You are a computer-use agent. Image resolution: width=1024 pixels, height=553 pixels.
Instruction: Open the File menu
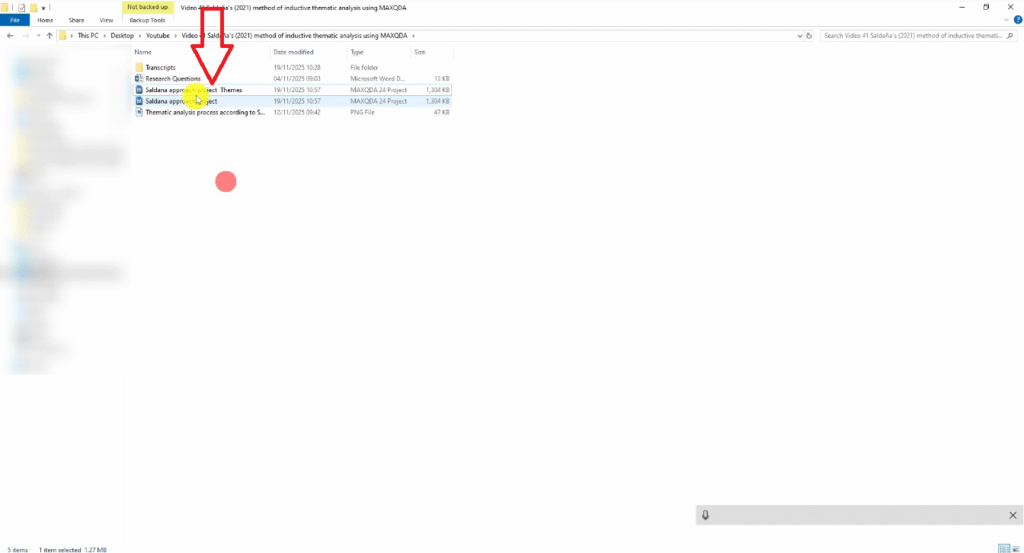15,20
